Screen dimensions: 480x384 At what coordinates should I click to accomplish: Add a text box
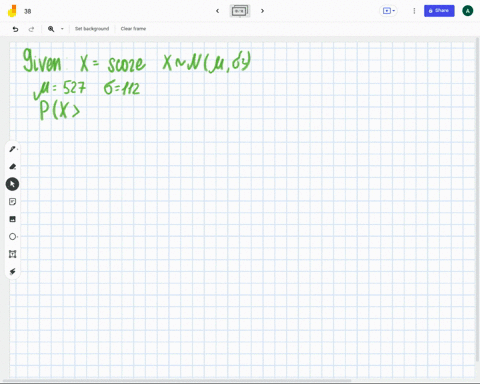pyautogui.click(x=13, y=254)
